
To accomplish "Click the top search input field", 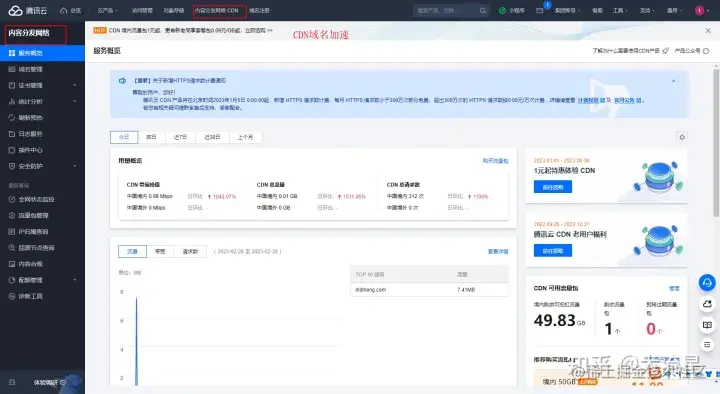I will click(x=445, y=10).
